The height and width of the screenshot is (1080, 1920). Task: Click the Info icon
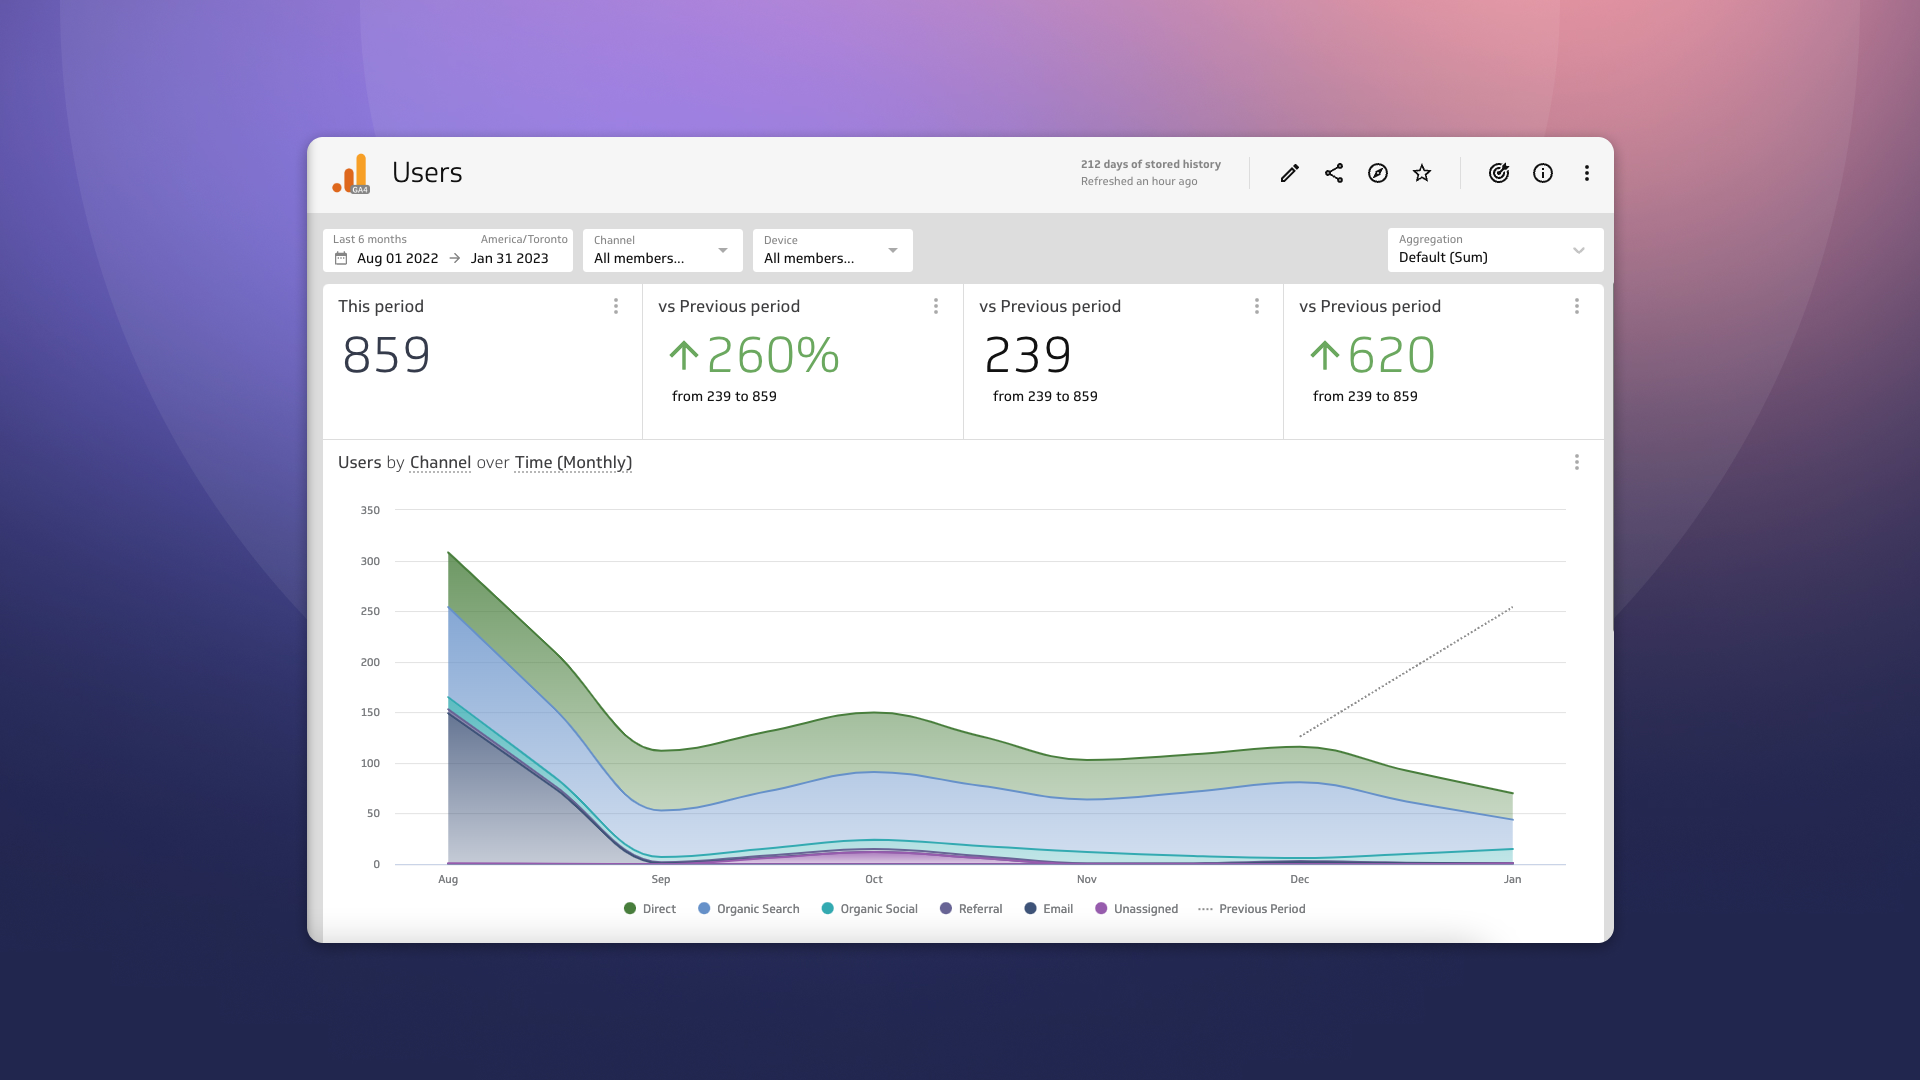1542,172
